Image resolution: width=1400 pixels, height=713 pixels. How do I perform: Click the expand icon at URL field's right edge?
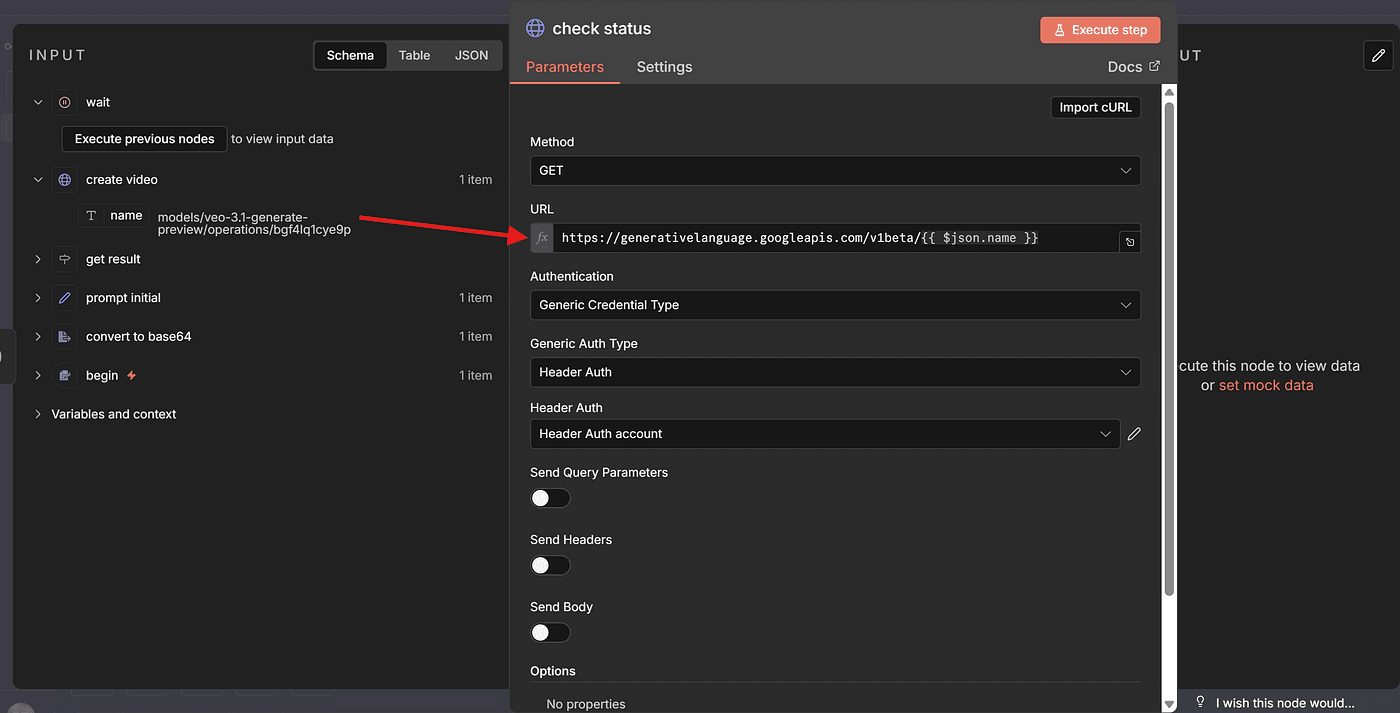click(1129, 242)
